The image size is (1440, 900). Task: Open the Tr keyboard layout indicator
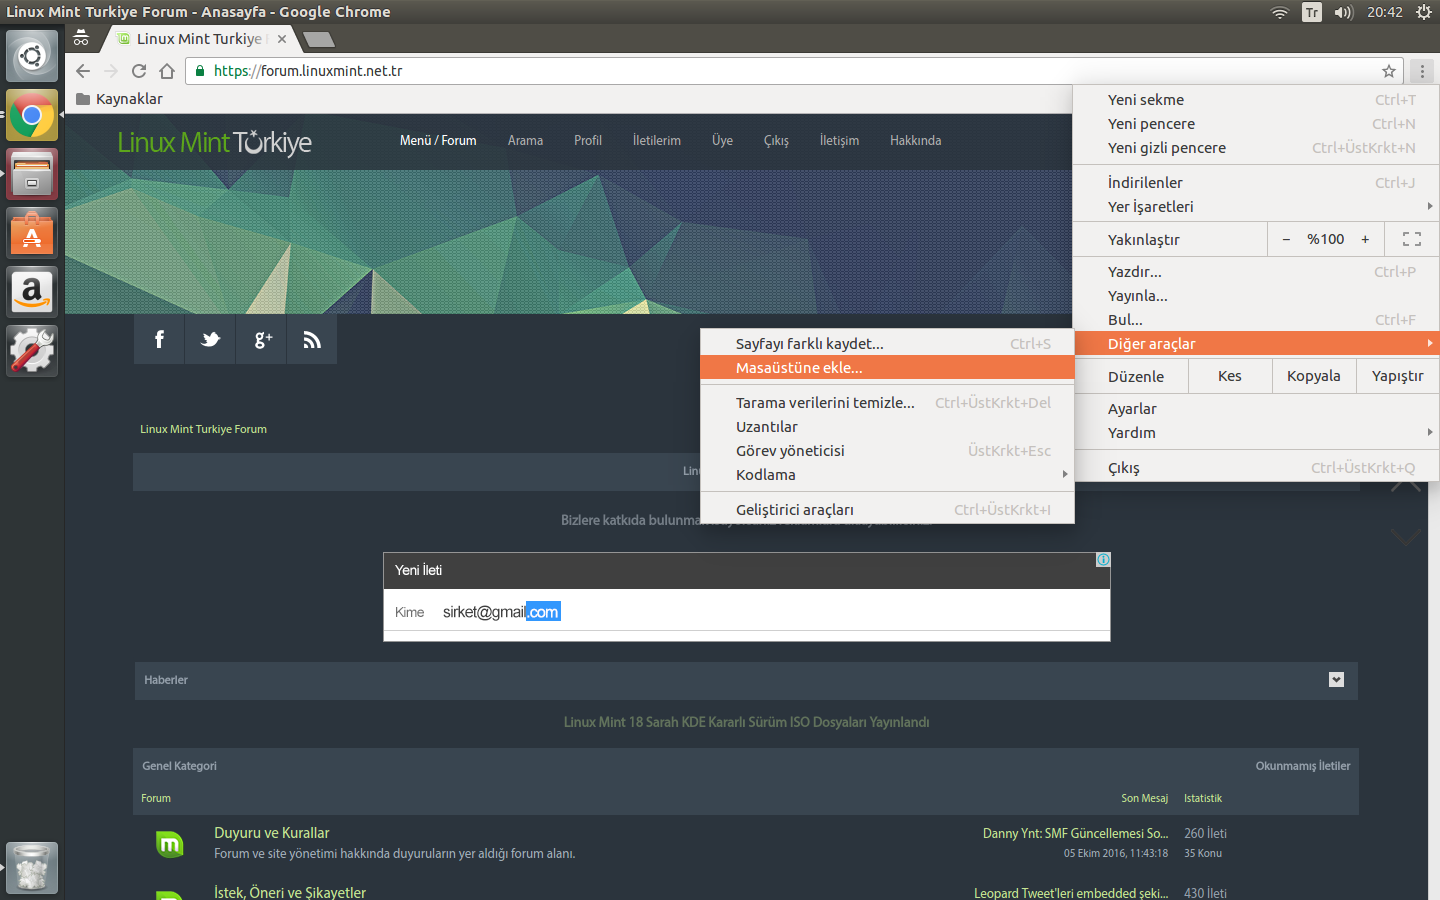[x=1312, y=12]
